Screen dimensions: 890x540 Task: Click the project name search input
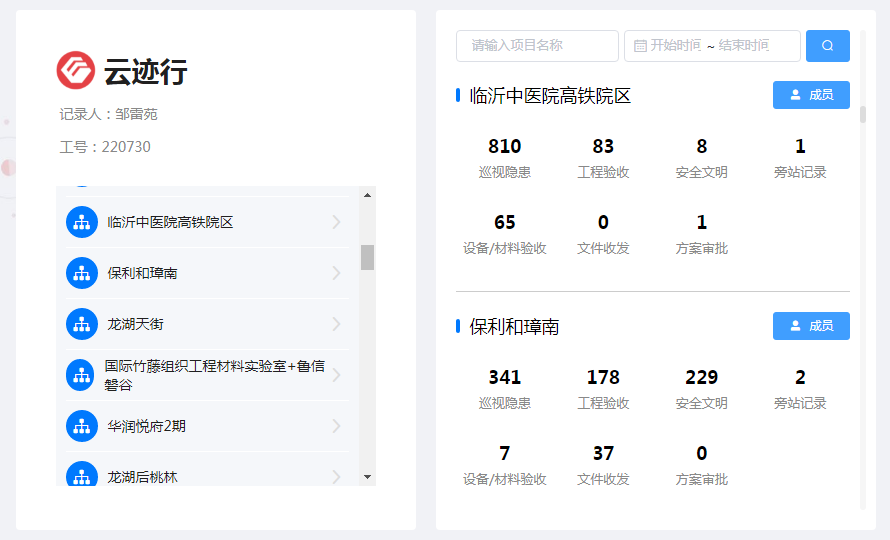[537, 46]
